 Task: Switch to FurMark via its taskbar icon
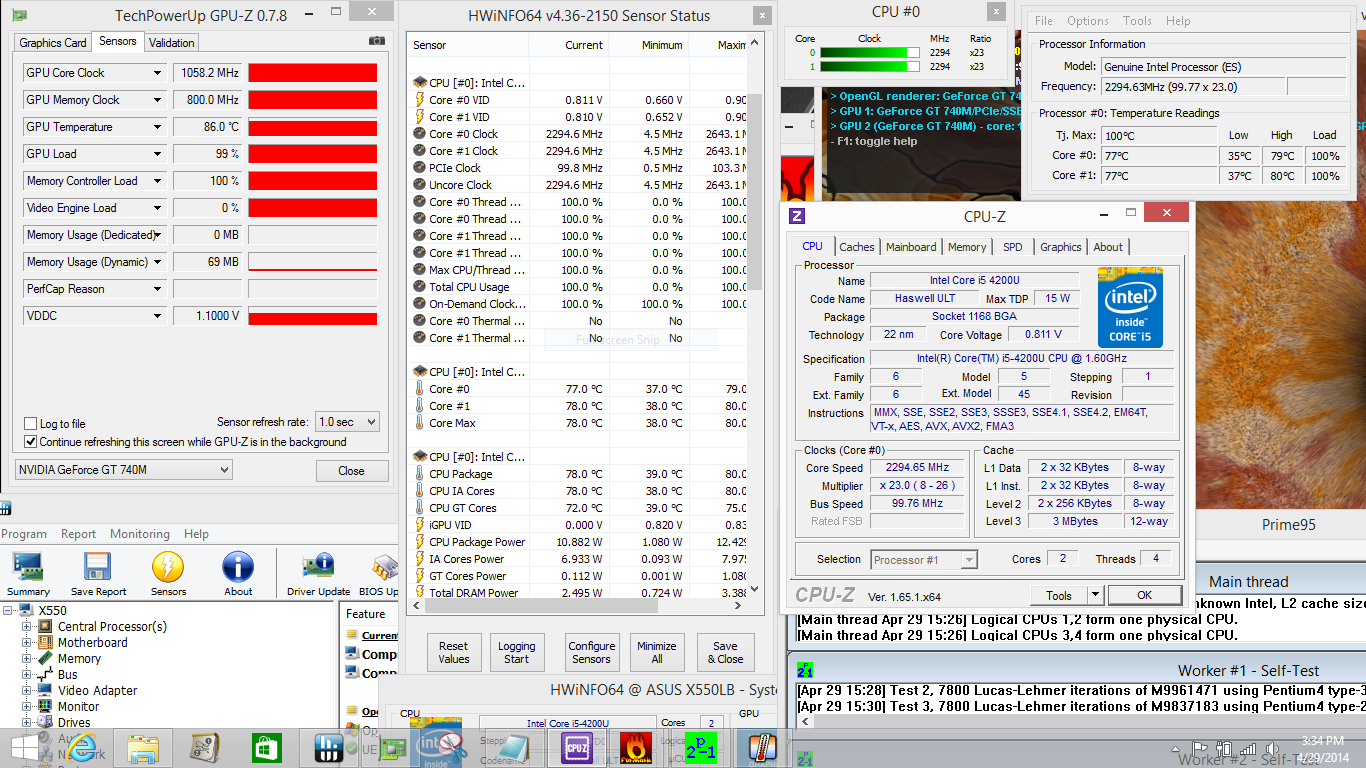pyautogui.click(x=637, y=746)
